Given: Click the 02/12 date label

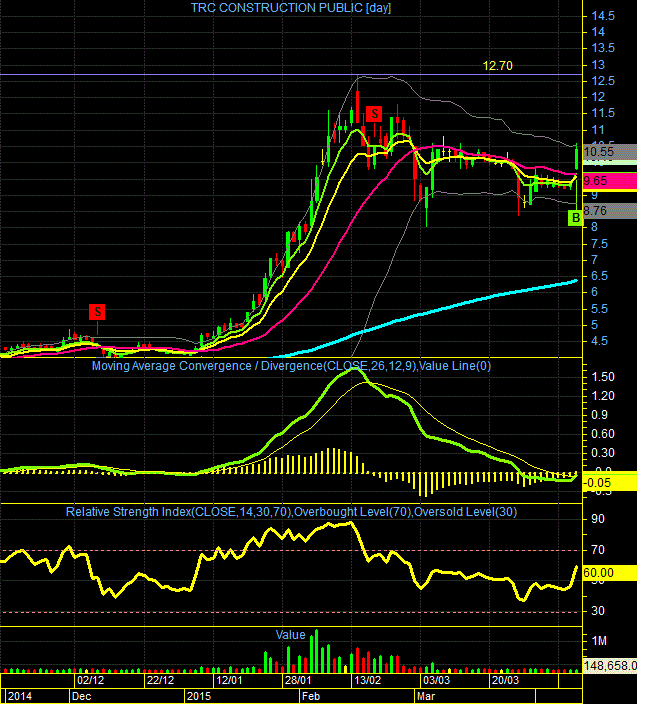Looking at the screenshot, I should (90, 680).
